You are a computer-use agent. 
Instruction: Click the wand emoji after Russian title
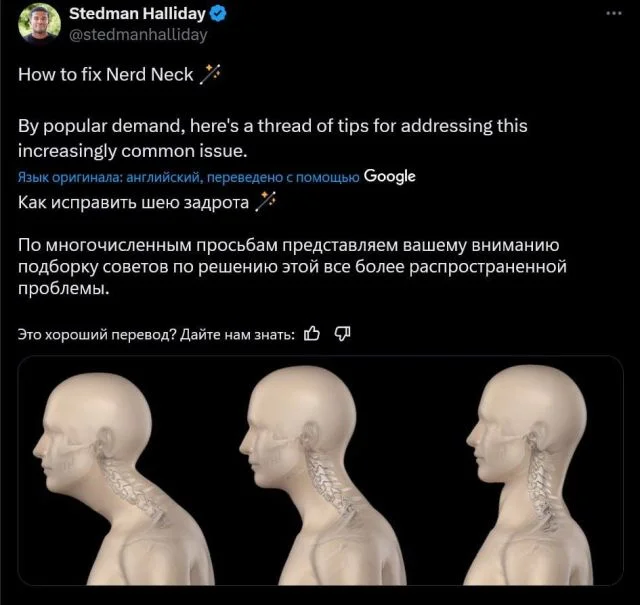click(265, 202)
